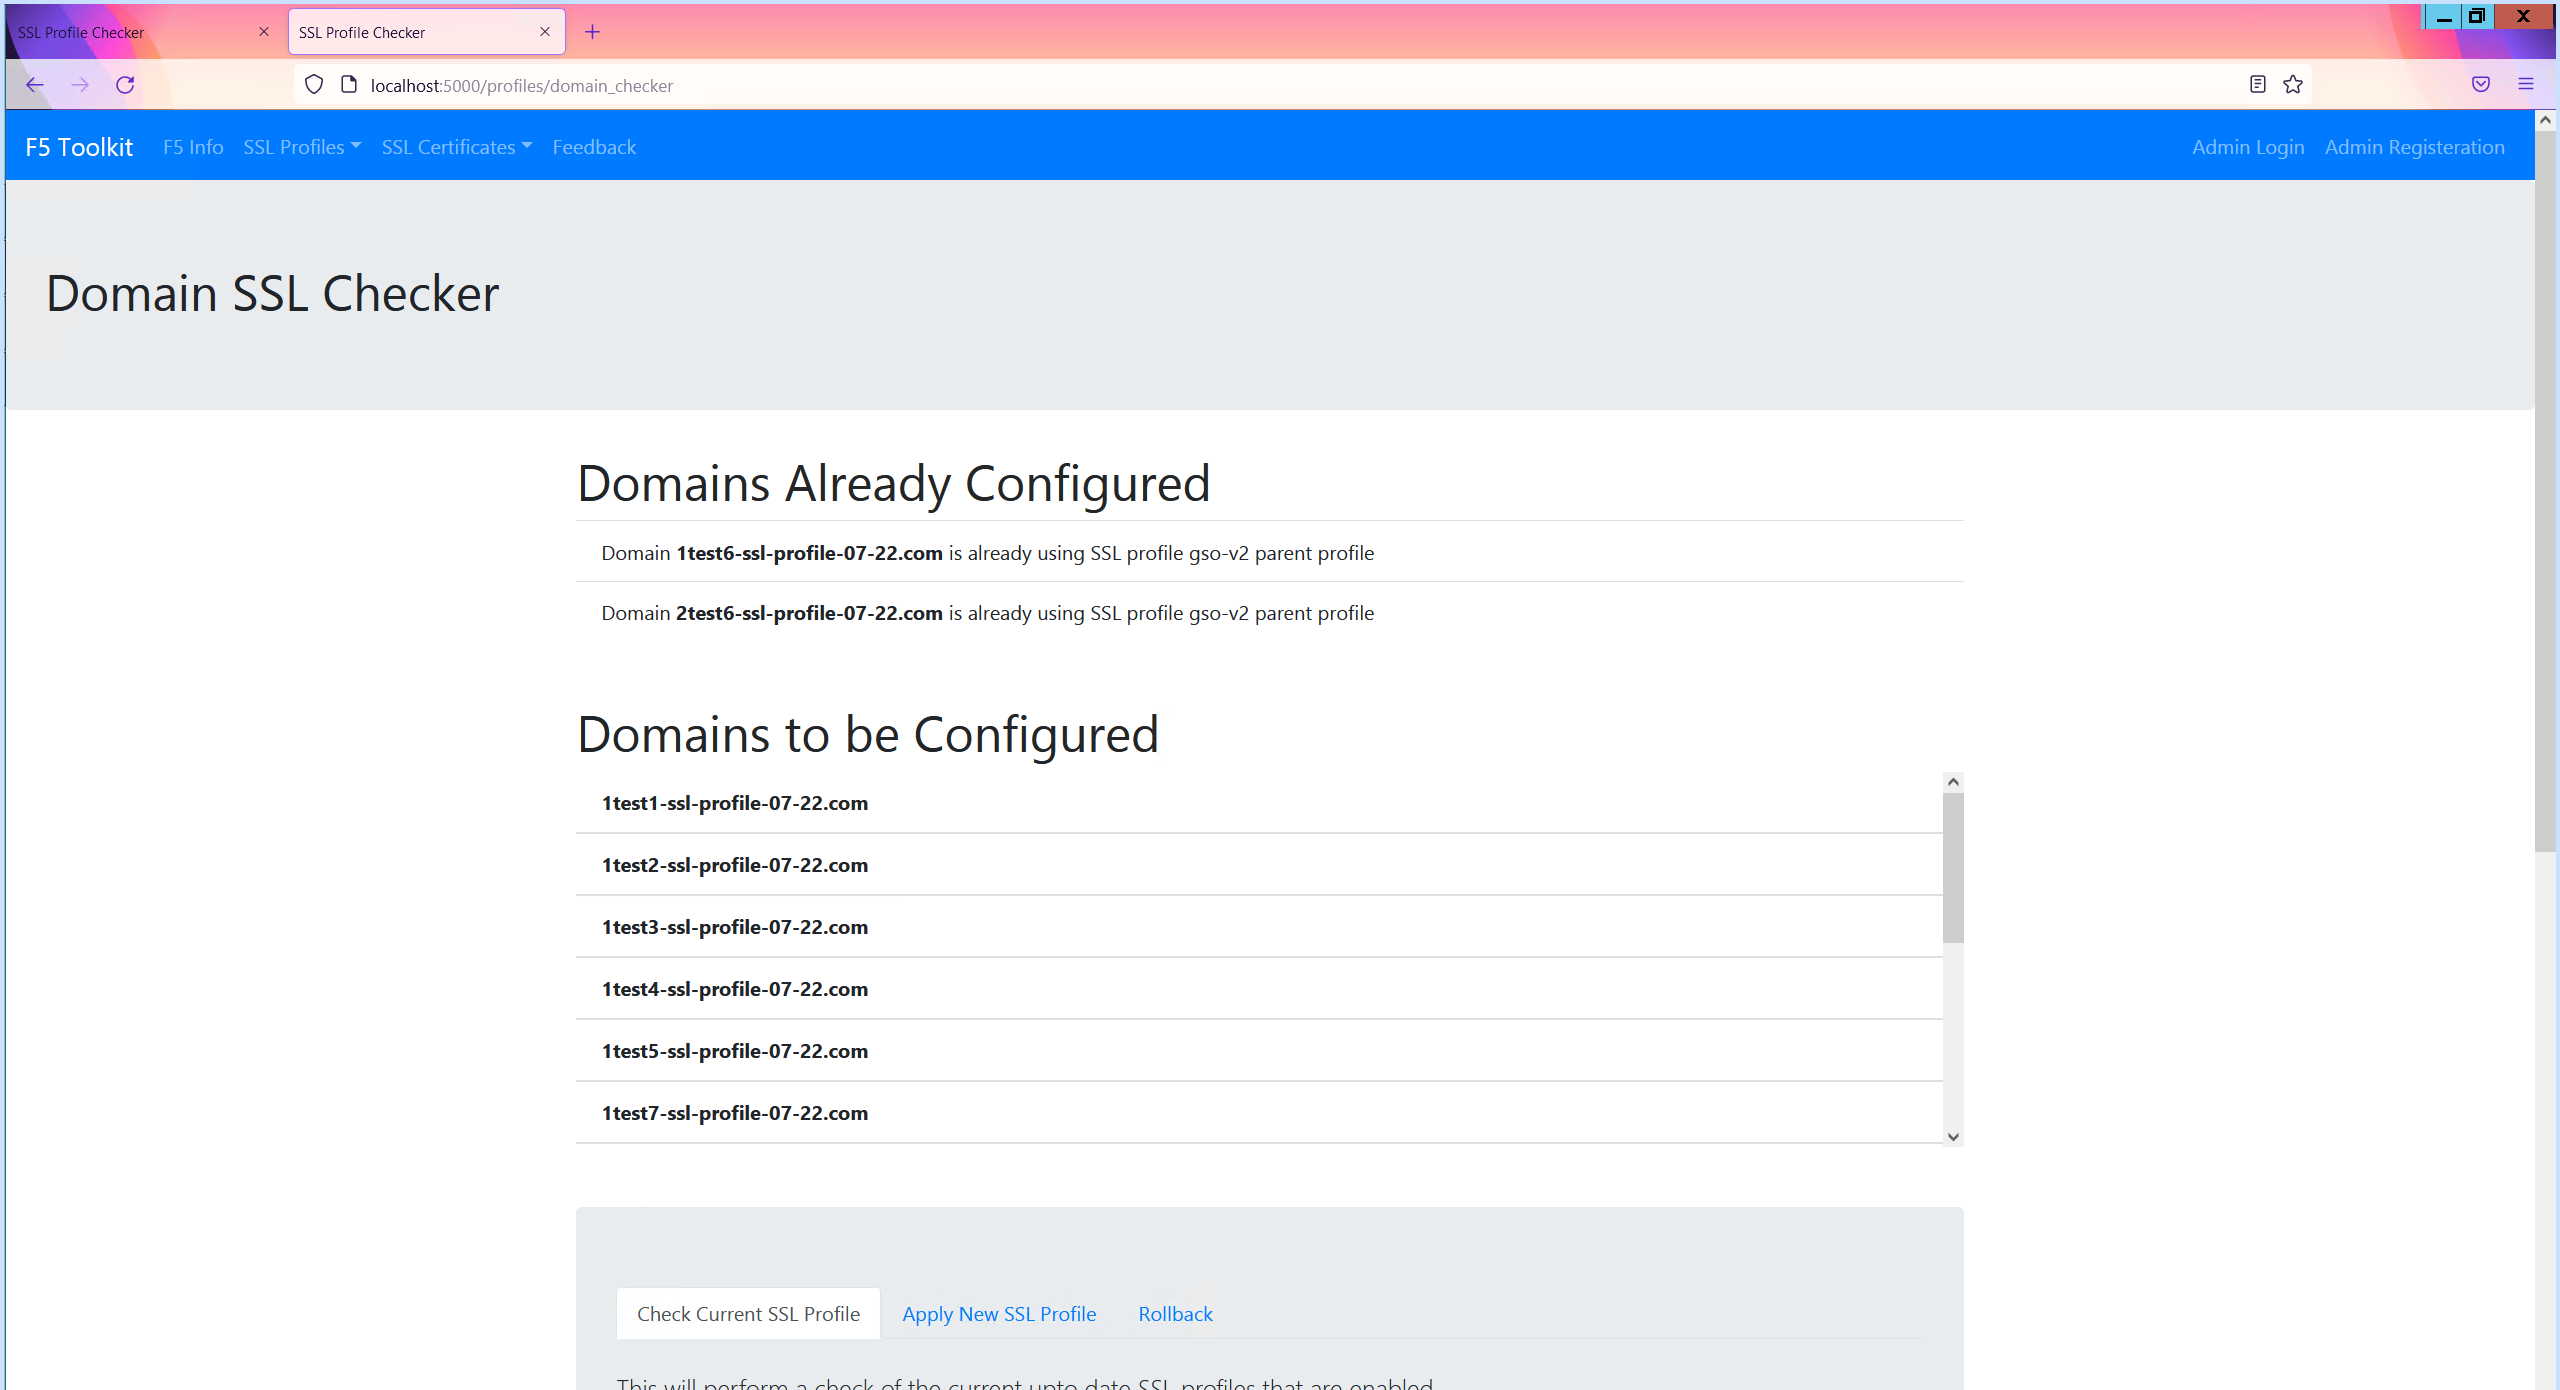Screen dimensions: 2560x1390
Task: Open the Admin Registeration link
Action: click(2414, 147)
